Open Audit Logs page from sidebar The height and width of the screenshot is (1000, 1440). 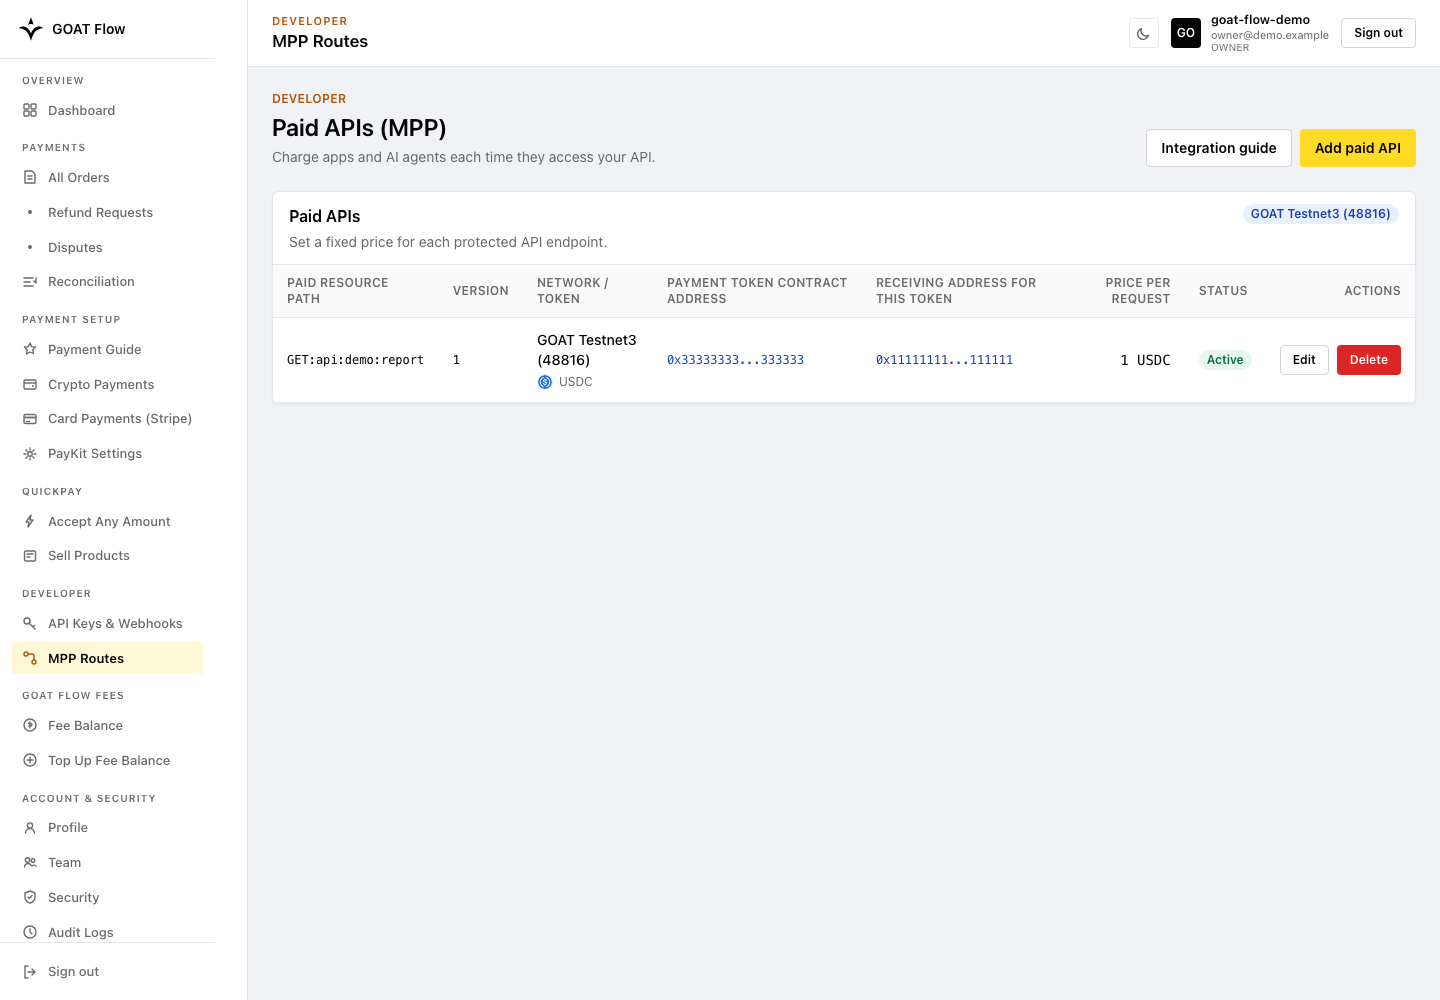click(x=108, y=932)
